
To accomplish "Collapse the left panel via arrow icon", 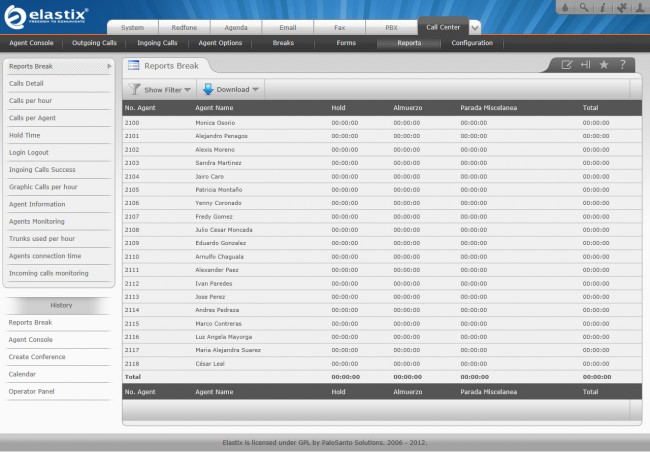I will click(x=585, y=65).
